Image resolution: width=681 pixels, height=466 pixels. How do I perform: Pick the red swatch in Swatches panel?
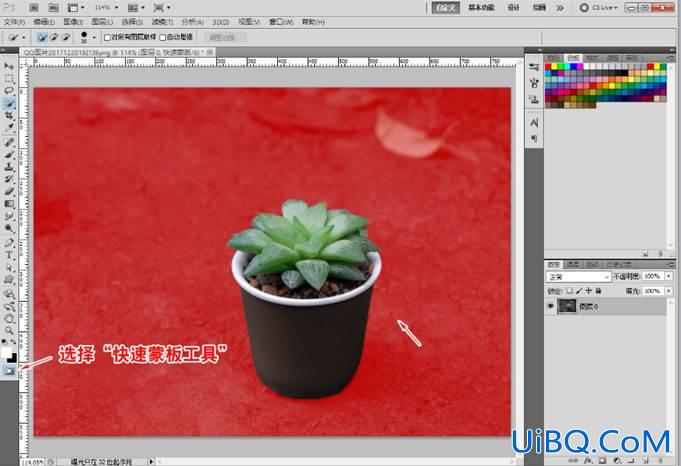pyautogui.click(x=548, y=66)
